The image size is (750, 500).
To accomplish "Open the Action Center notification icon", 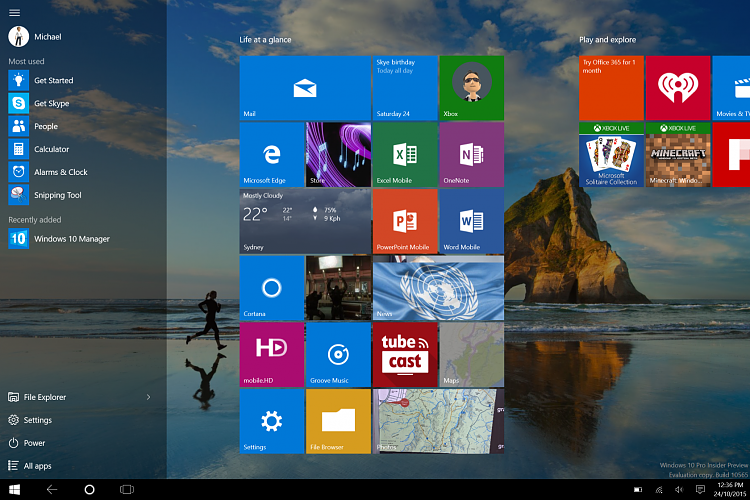I will pos(700,489).
